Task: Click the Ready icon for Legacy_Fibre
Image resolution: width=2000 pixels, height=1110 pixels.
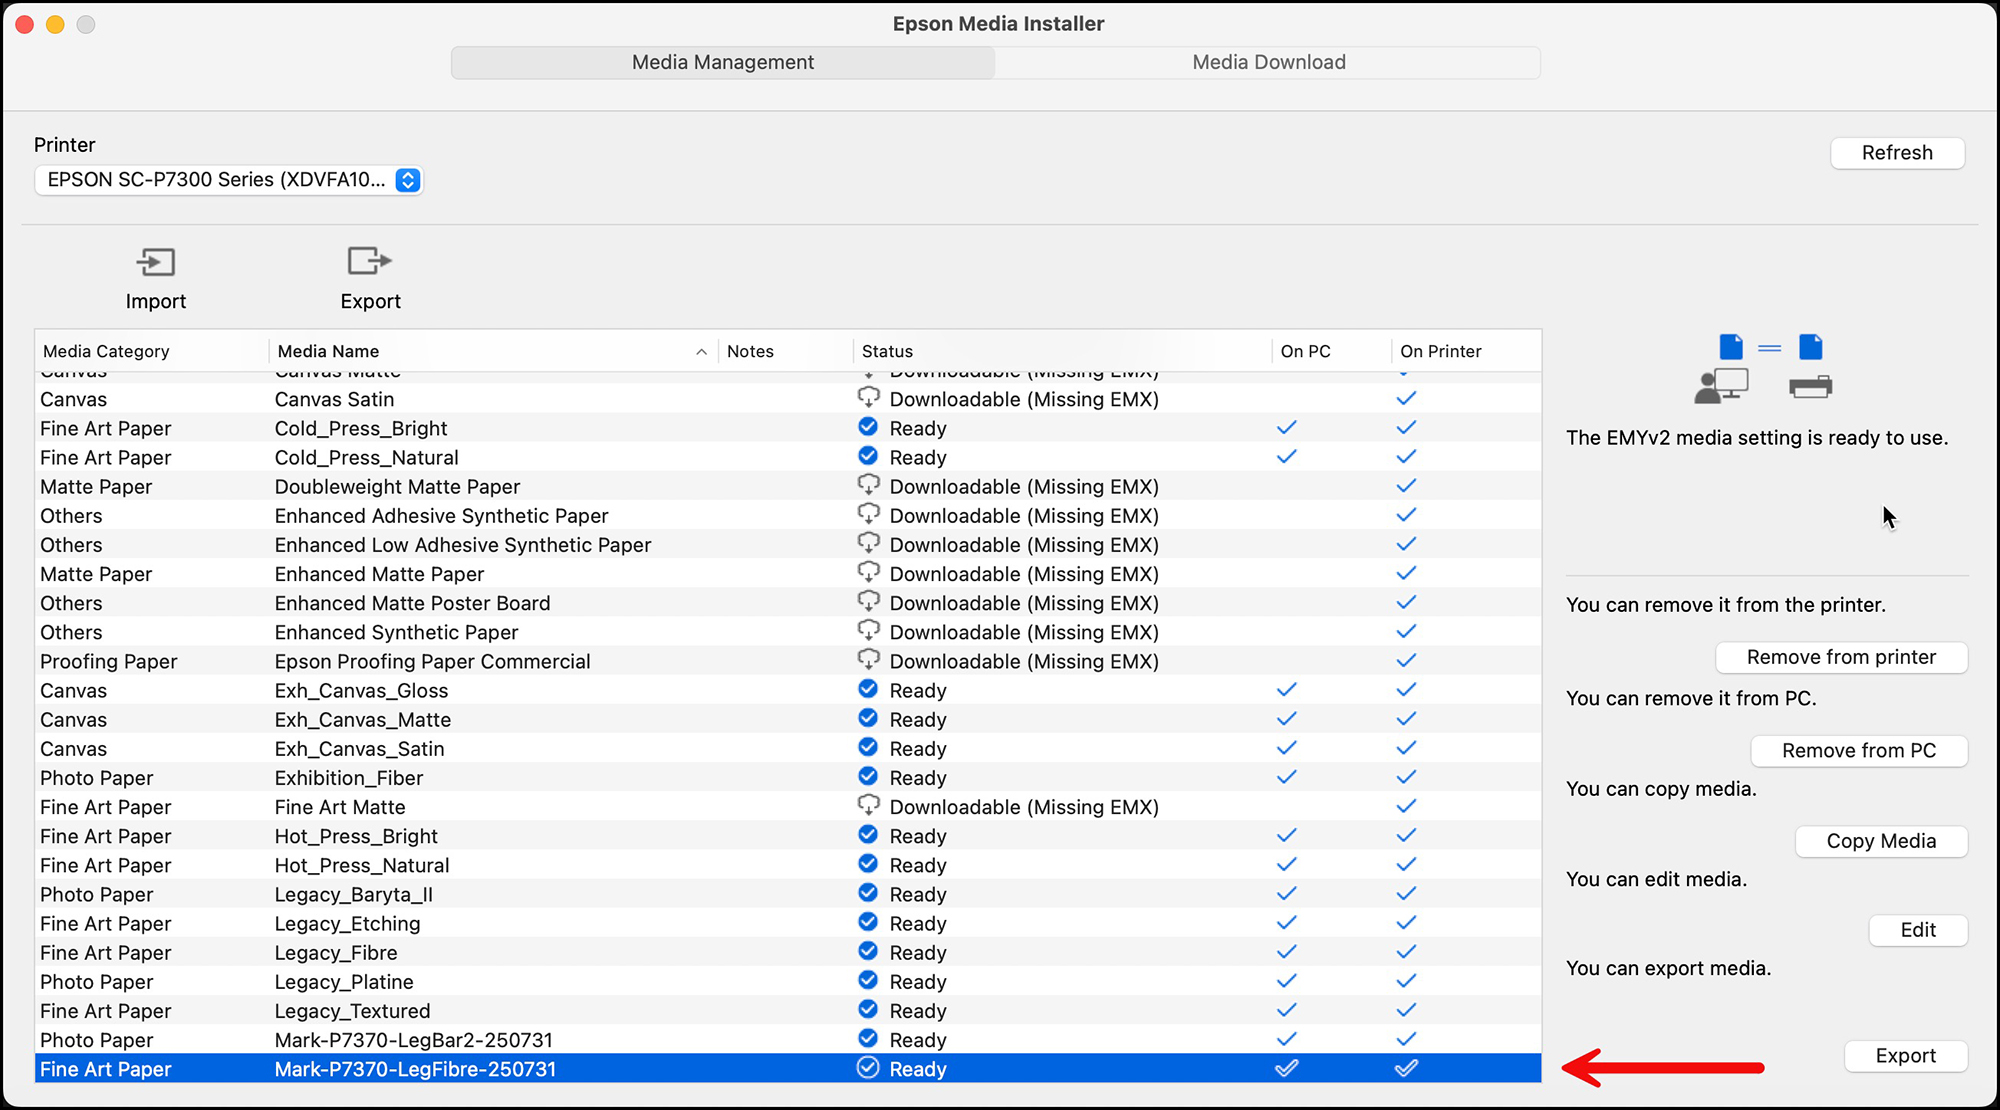Action: point(868,951)
